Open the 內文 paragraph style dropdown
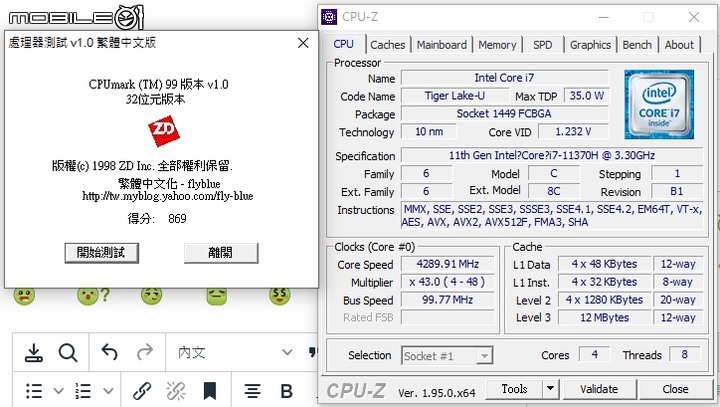This screenshot has width=720, height=407. coord(235,352)
